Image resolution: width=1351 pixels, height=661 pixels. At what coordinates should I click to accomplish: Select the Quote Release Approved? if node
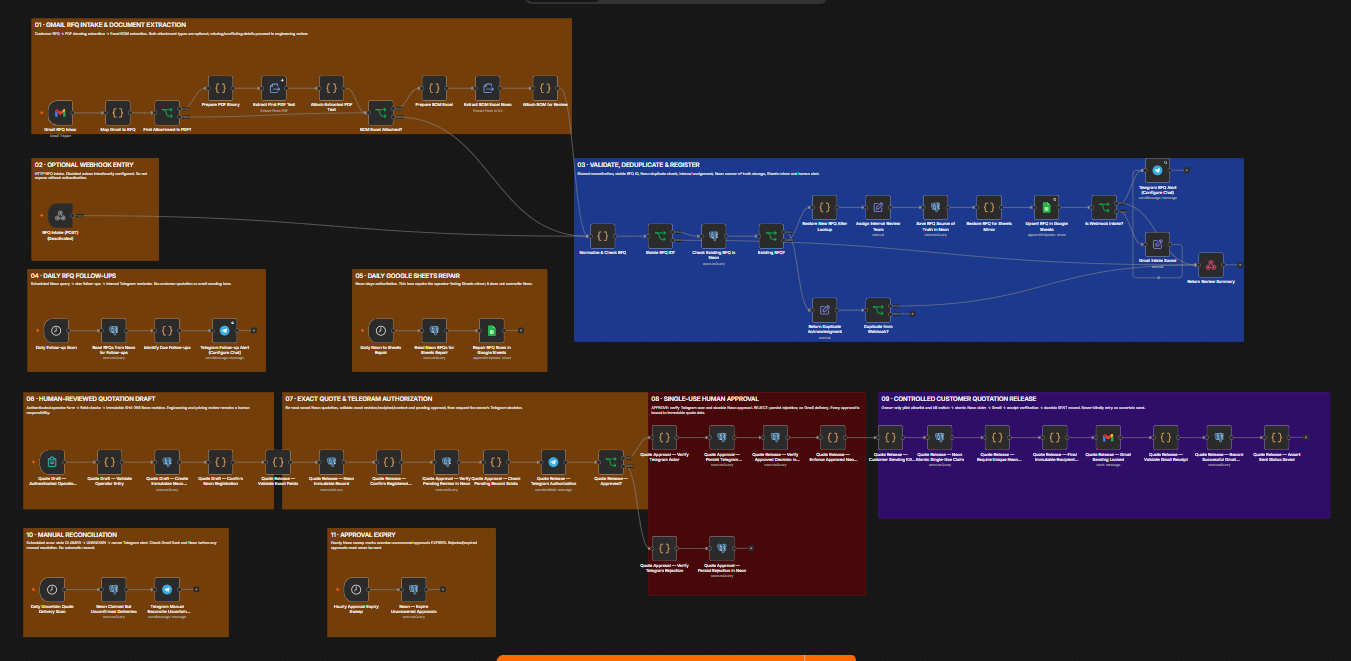(610, 461)
